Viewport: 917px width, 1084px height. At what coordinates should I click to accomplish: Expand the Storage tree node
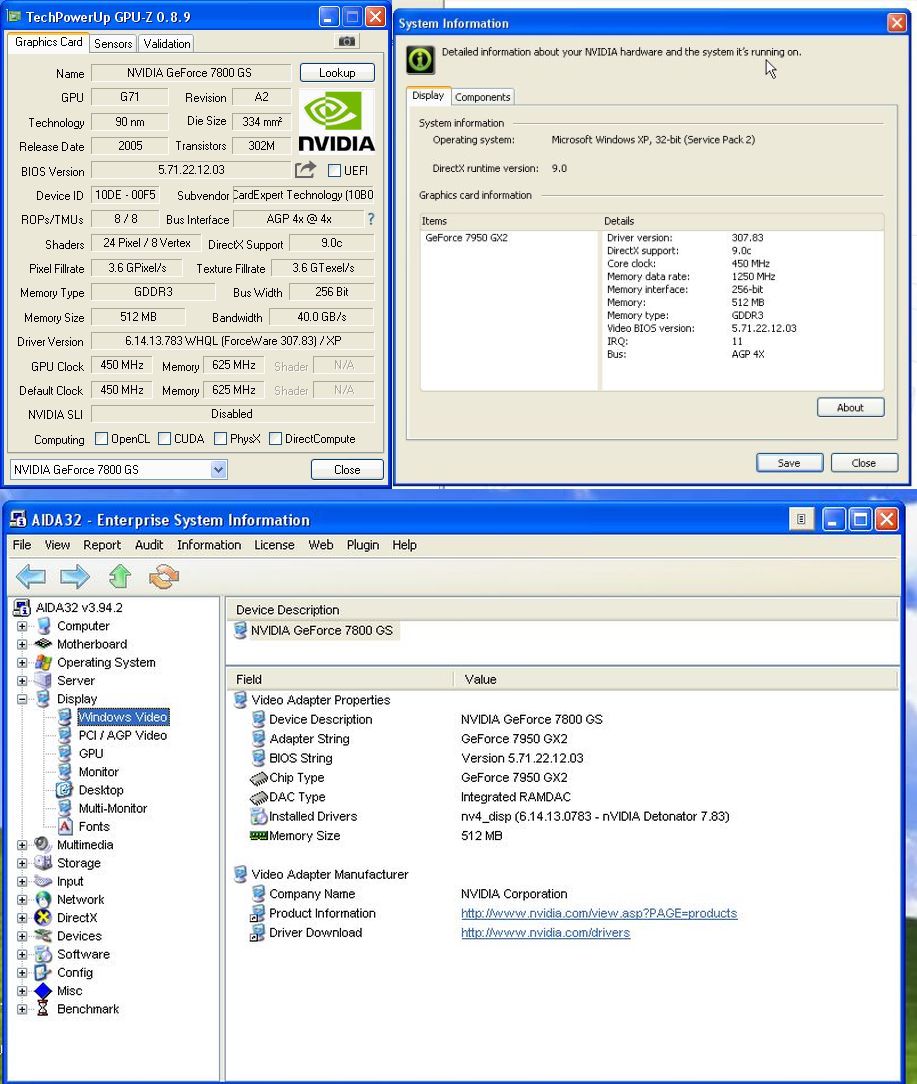tap(22, 863)
